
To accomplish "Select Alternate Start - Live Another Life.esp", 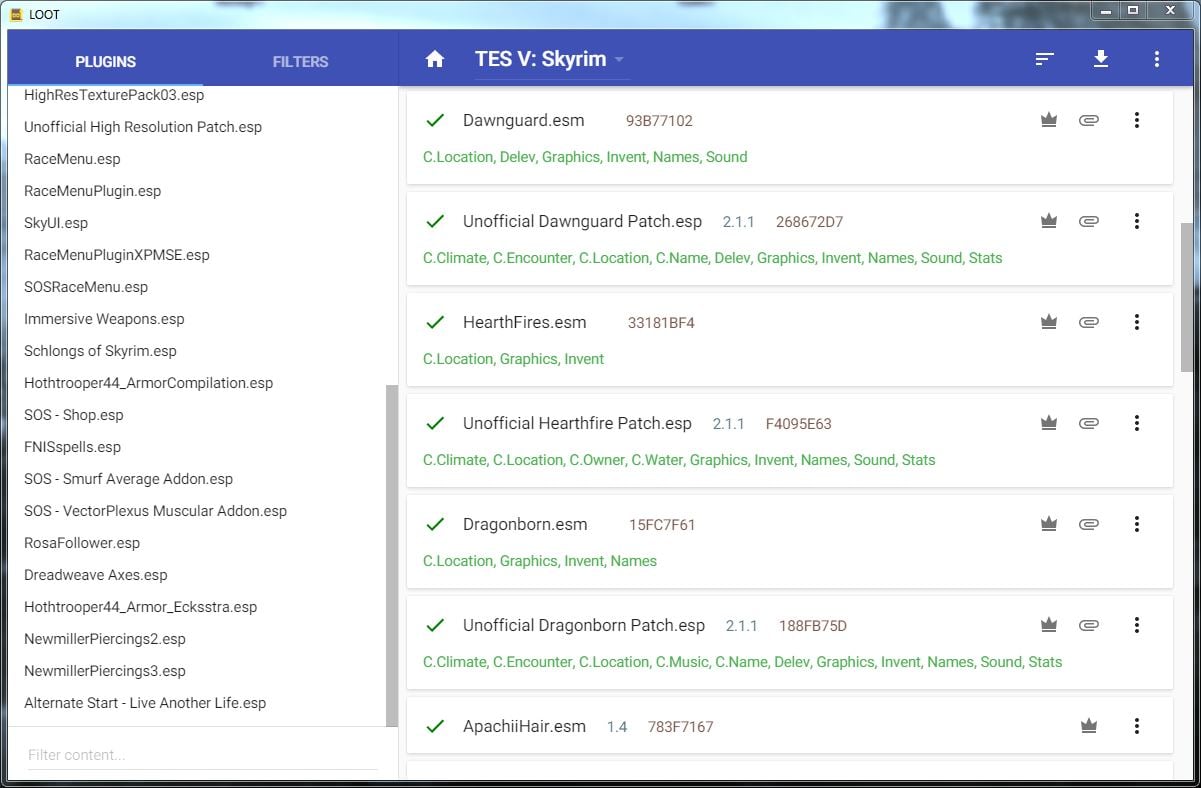I will coord(145,703).
